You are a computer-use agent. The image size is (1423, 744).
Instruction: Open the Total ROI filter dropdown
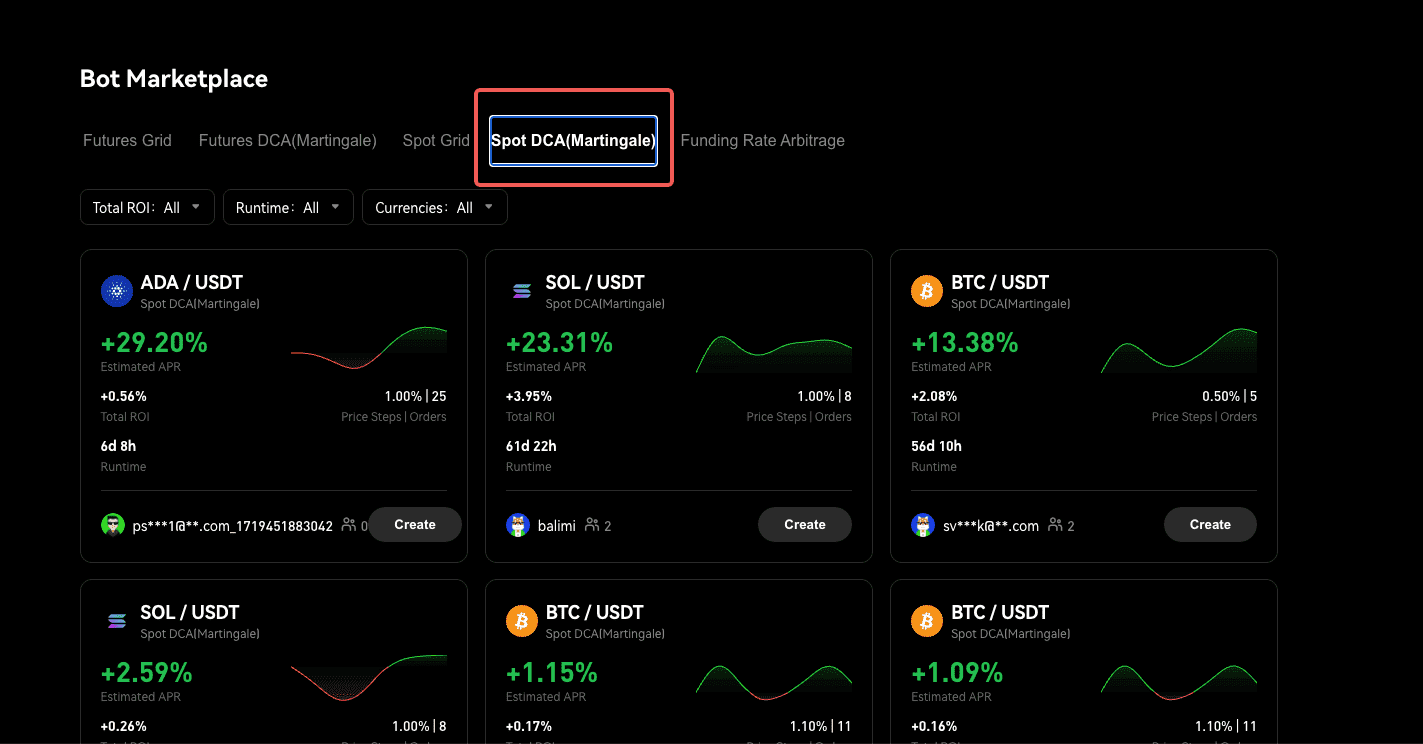[147, 208]
